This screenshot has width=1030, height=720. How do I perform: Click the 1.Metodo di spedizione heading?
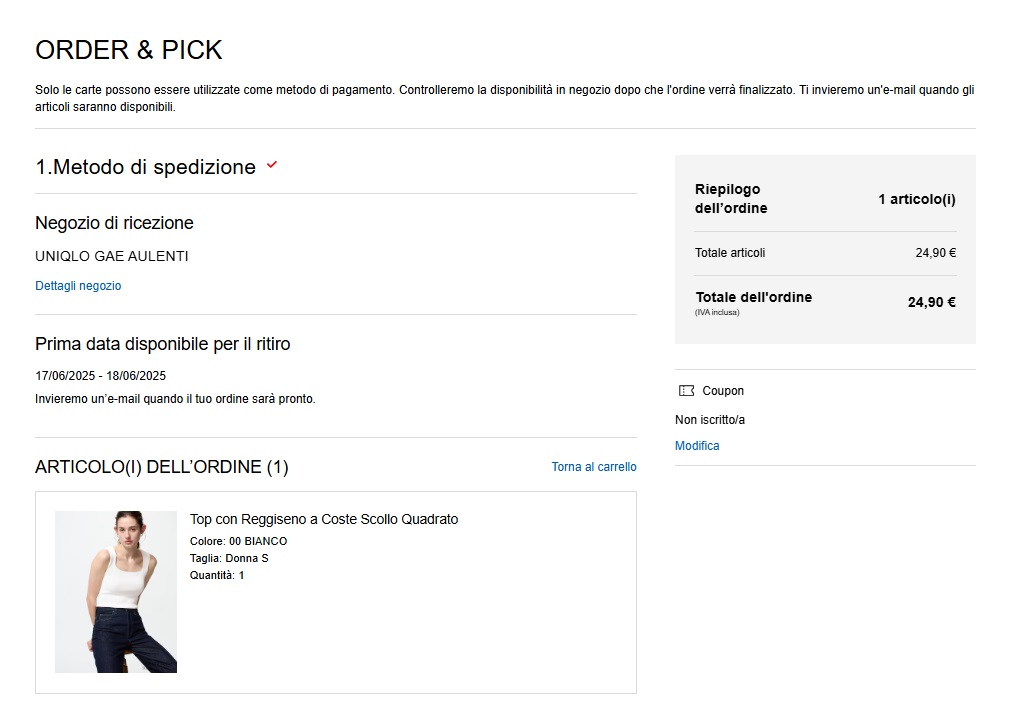point(146,167)
